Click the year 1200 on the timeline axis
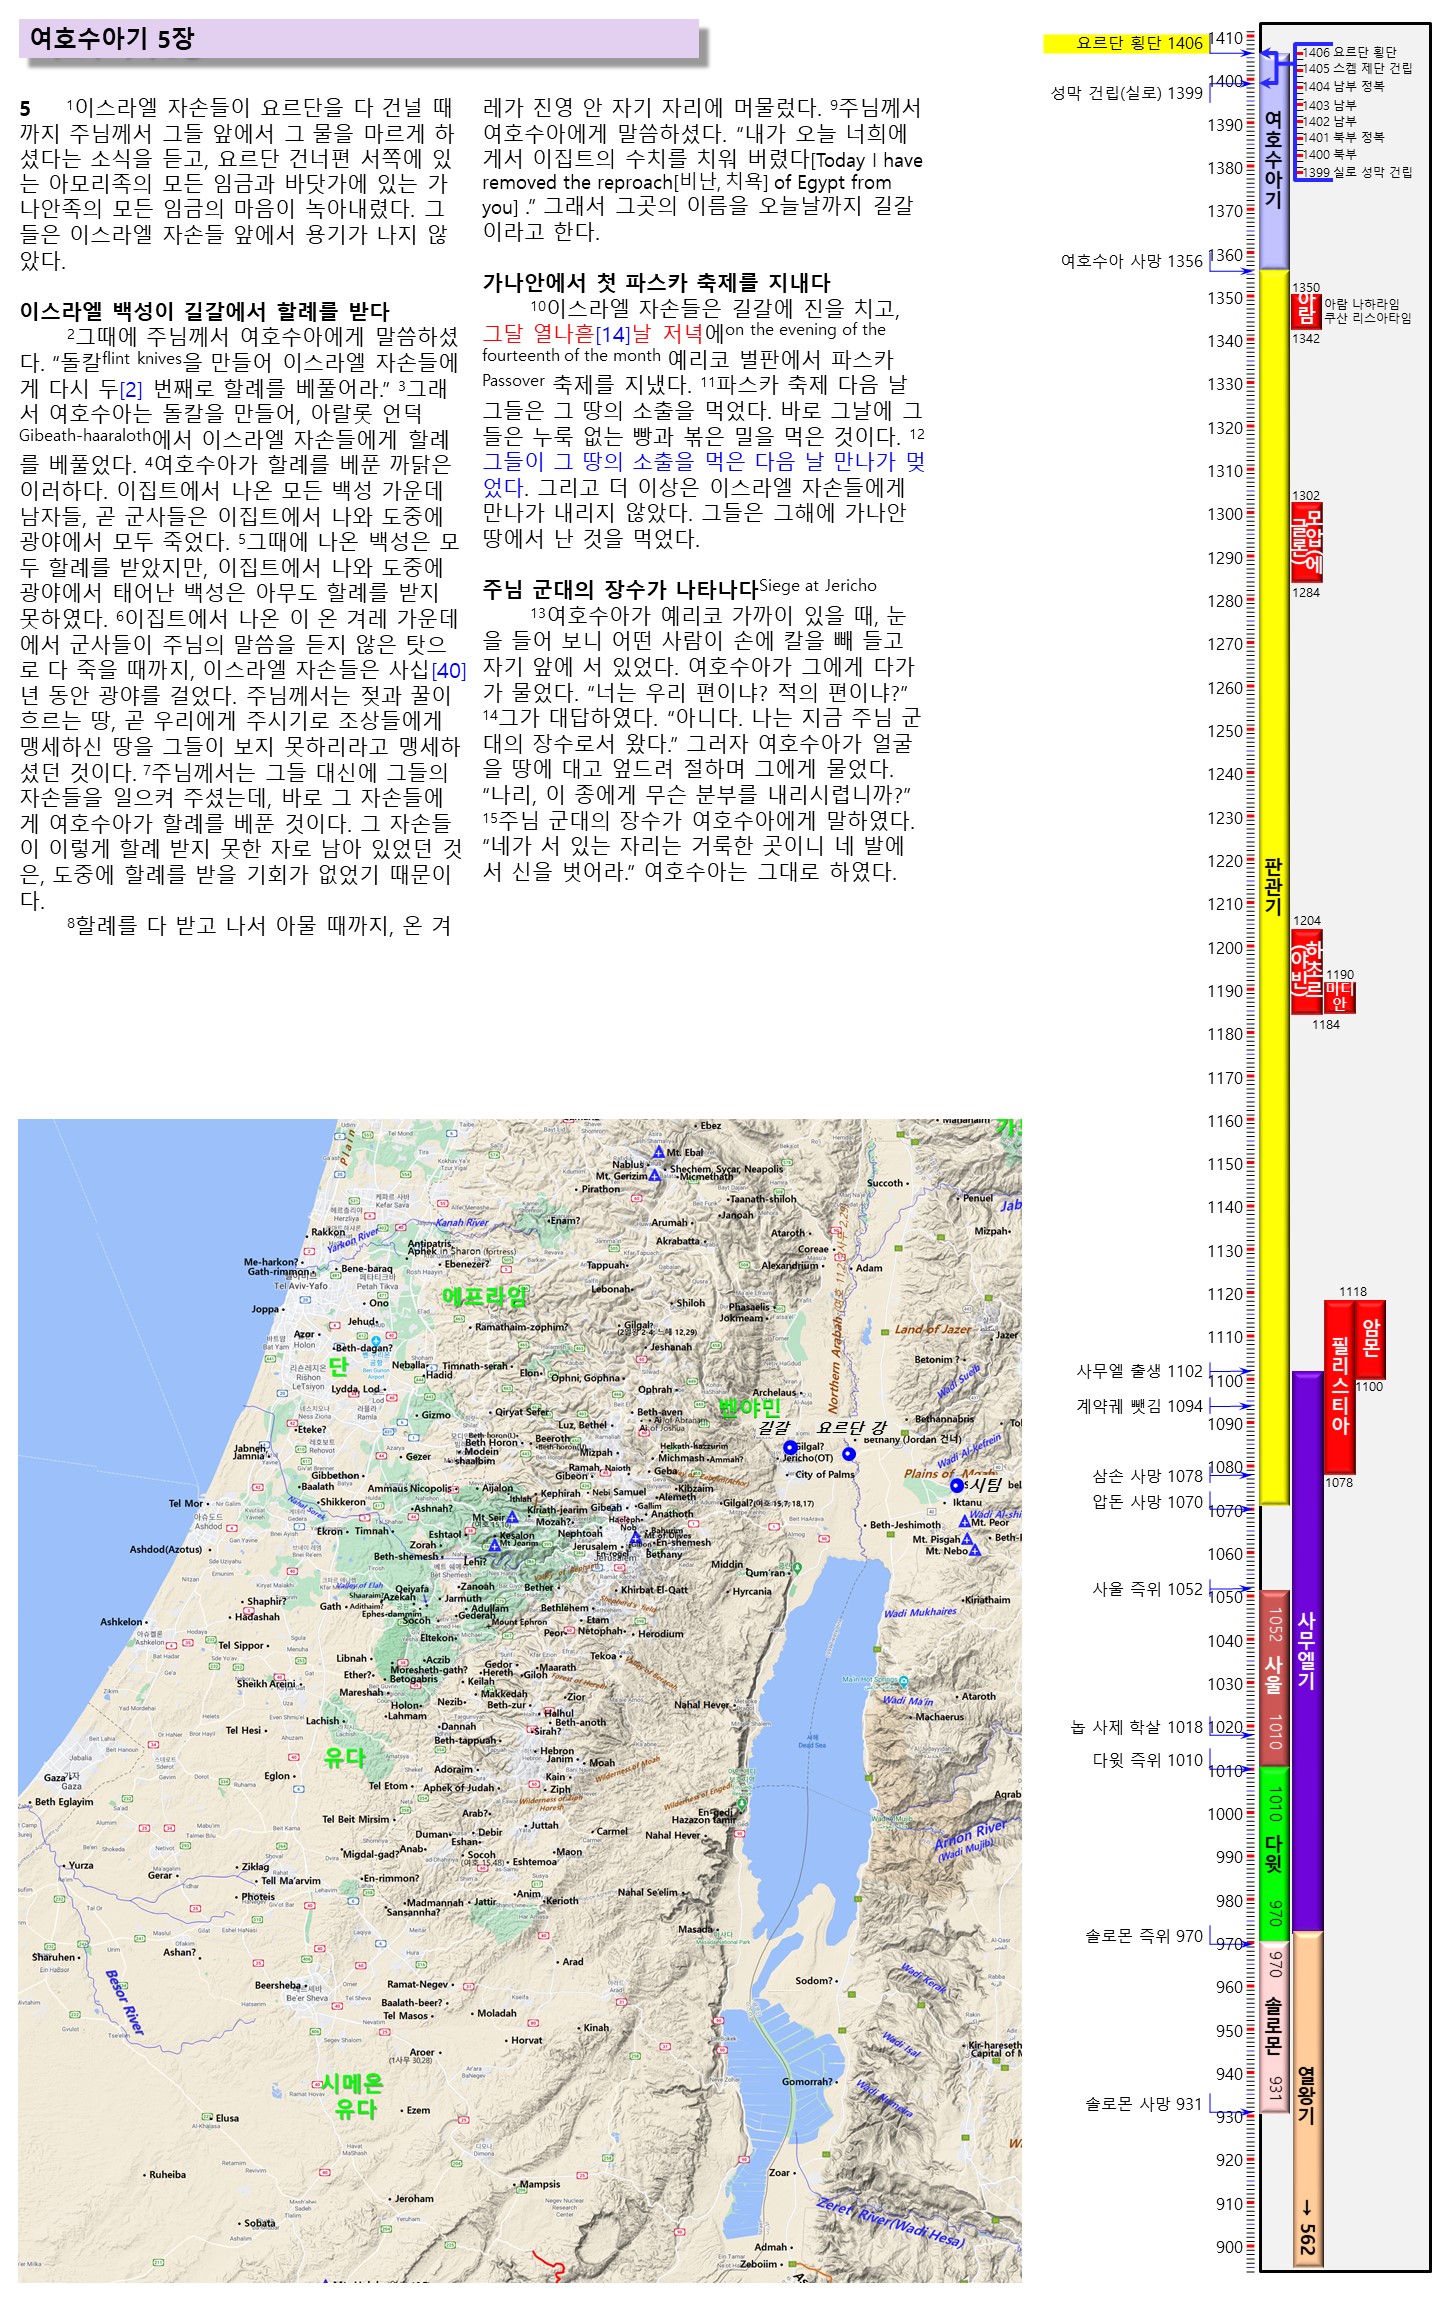The height and width of the screenshot is (2298, 1440). pyautogui.click(x=1225, y=948)
